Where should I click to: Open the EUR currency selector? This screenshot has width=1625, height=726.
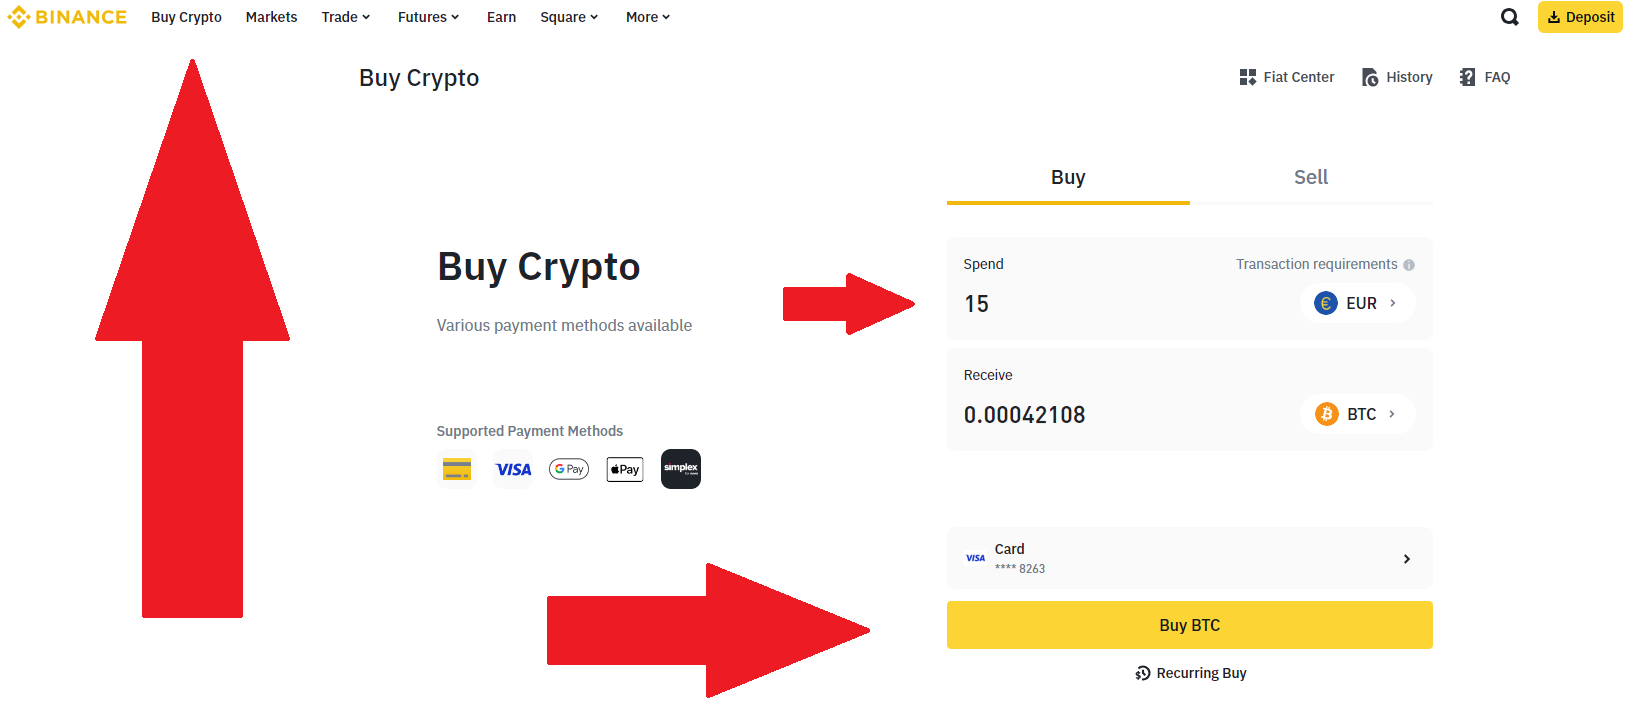point(1357,303)
